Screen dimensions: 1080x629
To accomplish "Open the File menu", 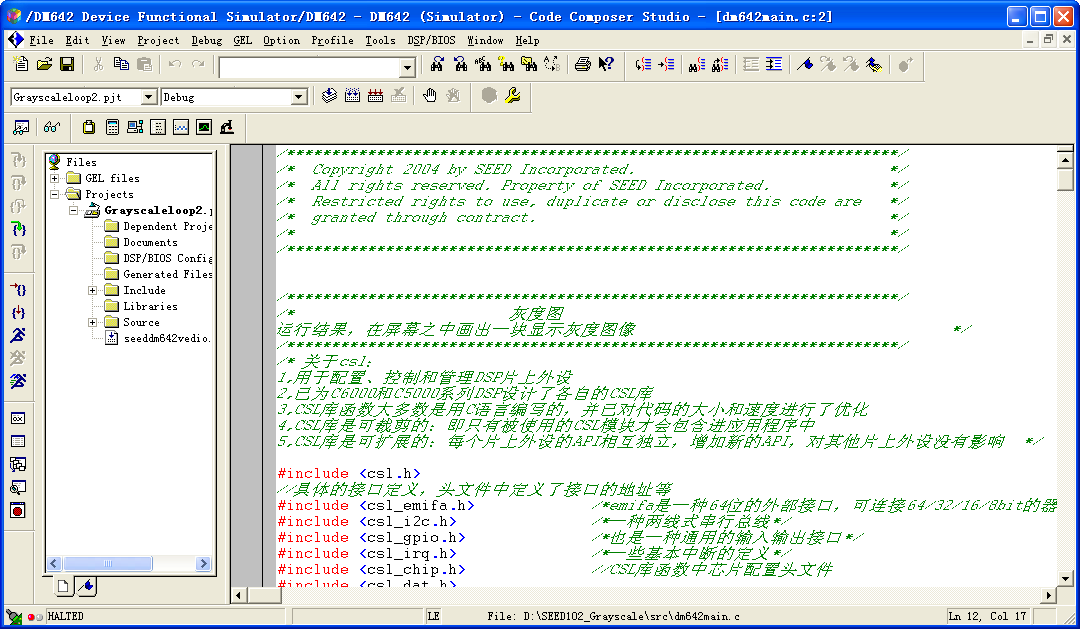I will click(41, 40).
